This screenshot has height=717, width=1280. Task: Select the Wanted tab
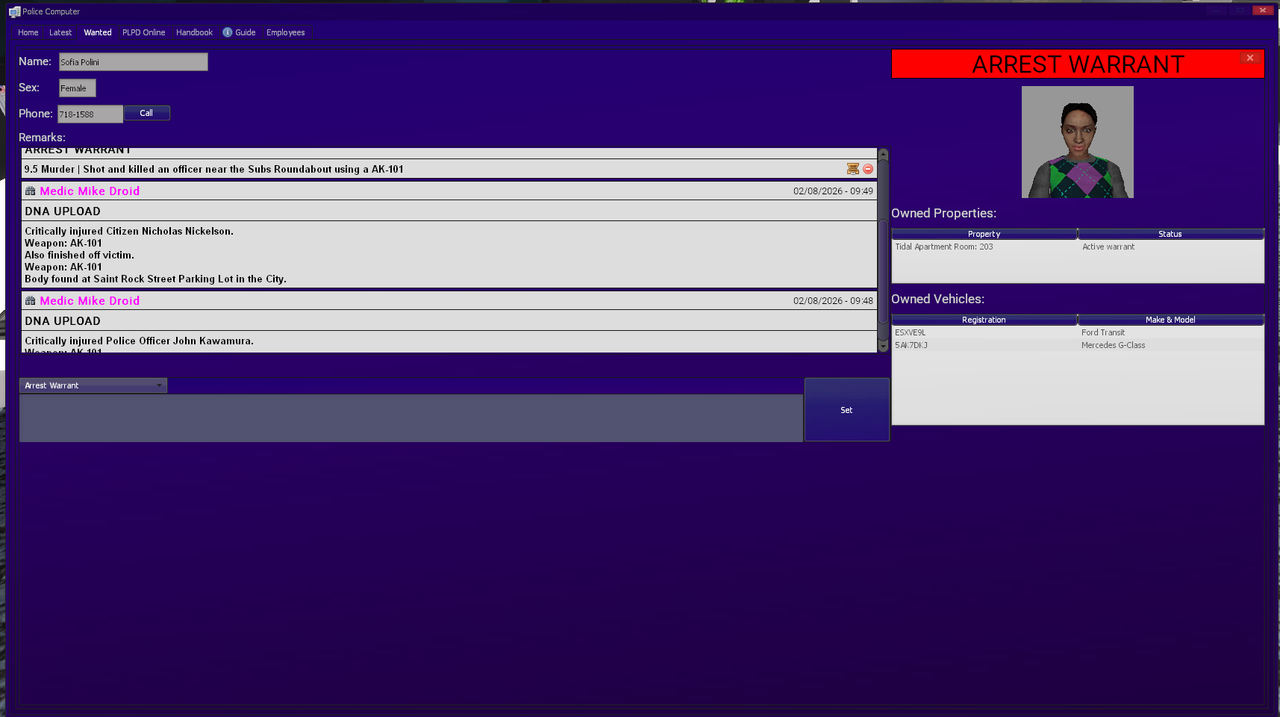click(98, 32)
